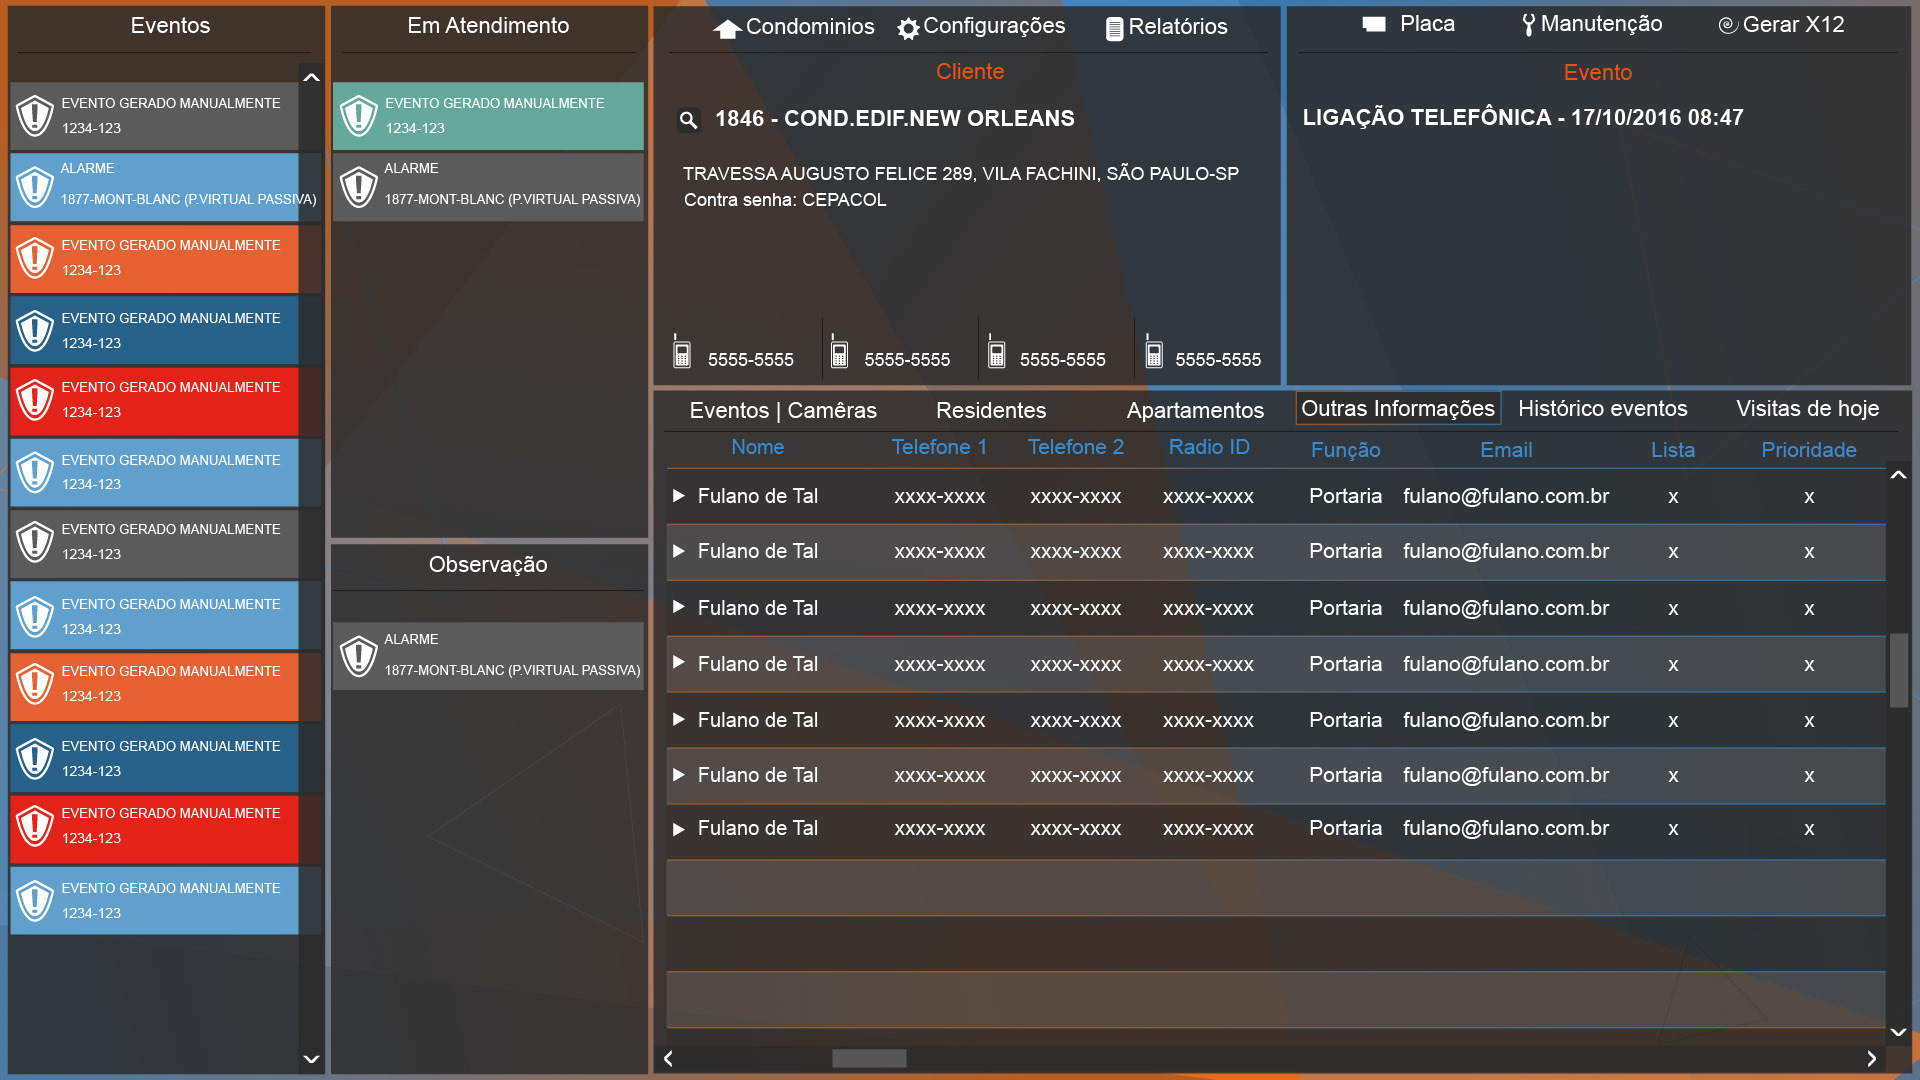Click table vertical scroll up arrow
This screenshot has width=1920, height=1080.
[1898, 475]
